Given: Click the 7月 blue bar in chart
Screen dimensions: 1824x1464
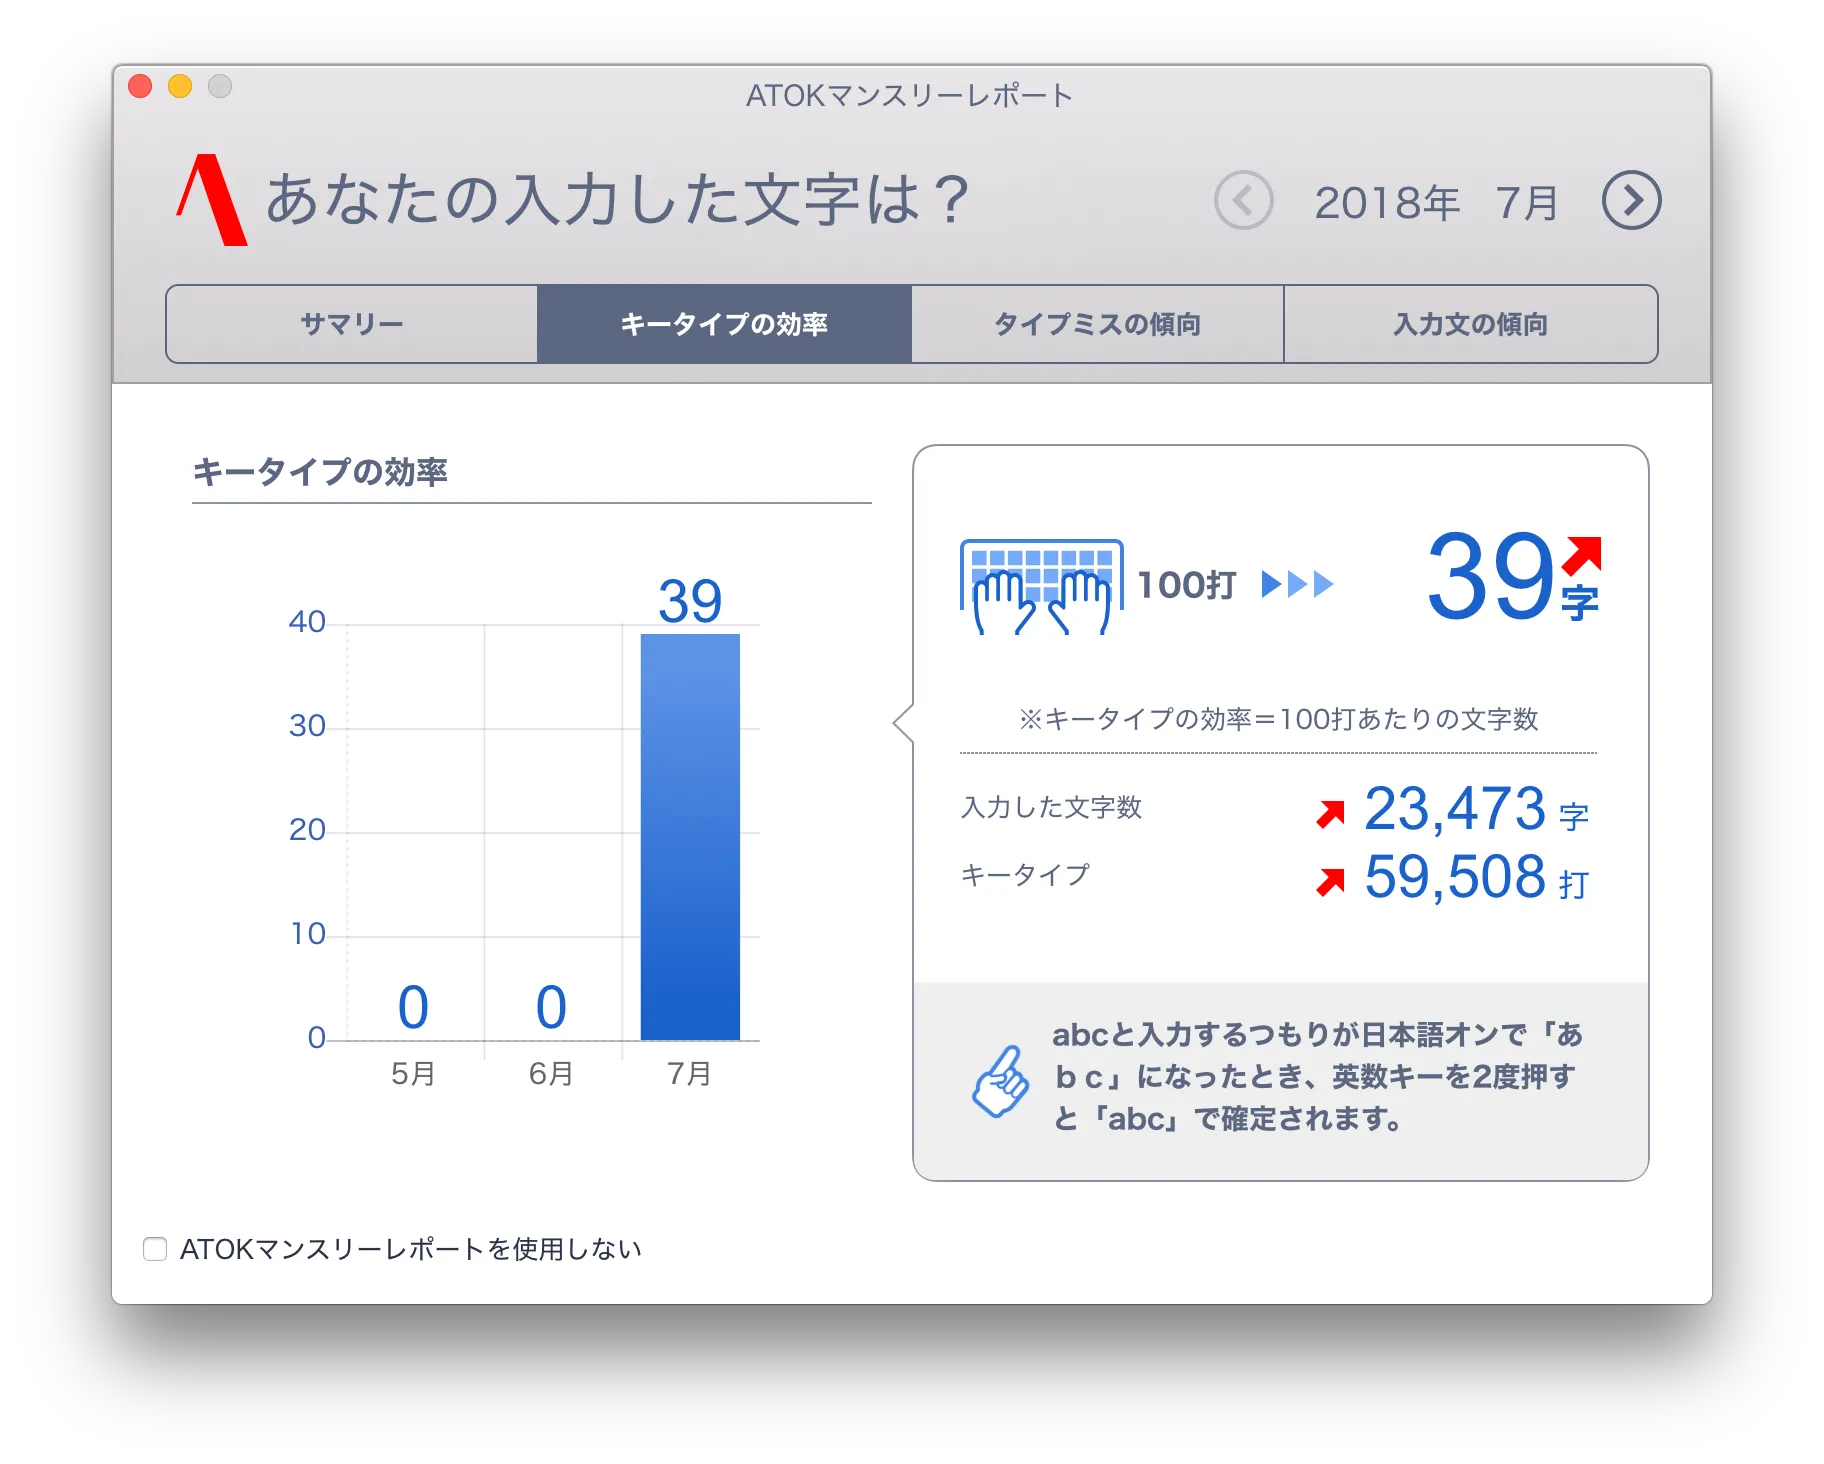Looking at the screenshot, I should click(690, 837).
